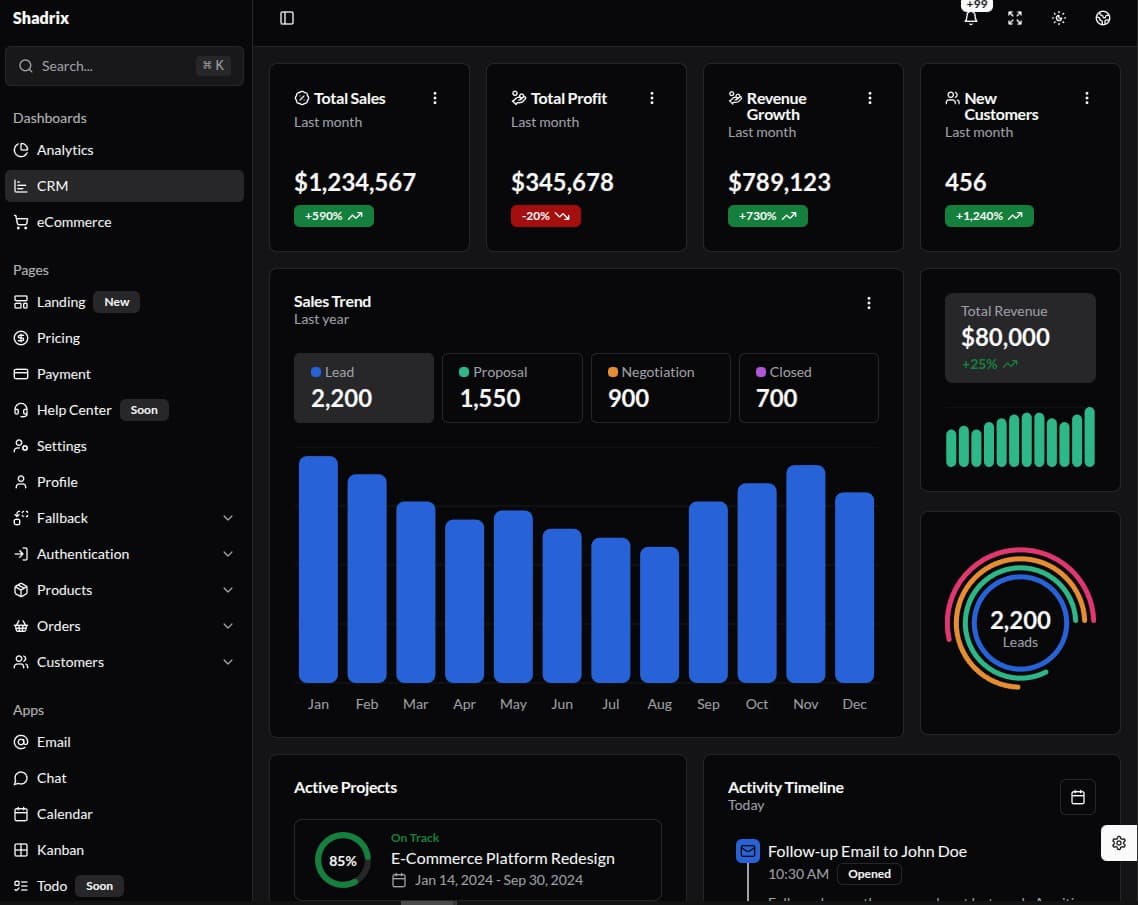Open CRM dashboard in sidebar
This screenshot has height=905, width=1138.
[x=124, y=186]
